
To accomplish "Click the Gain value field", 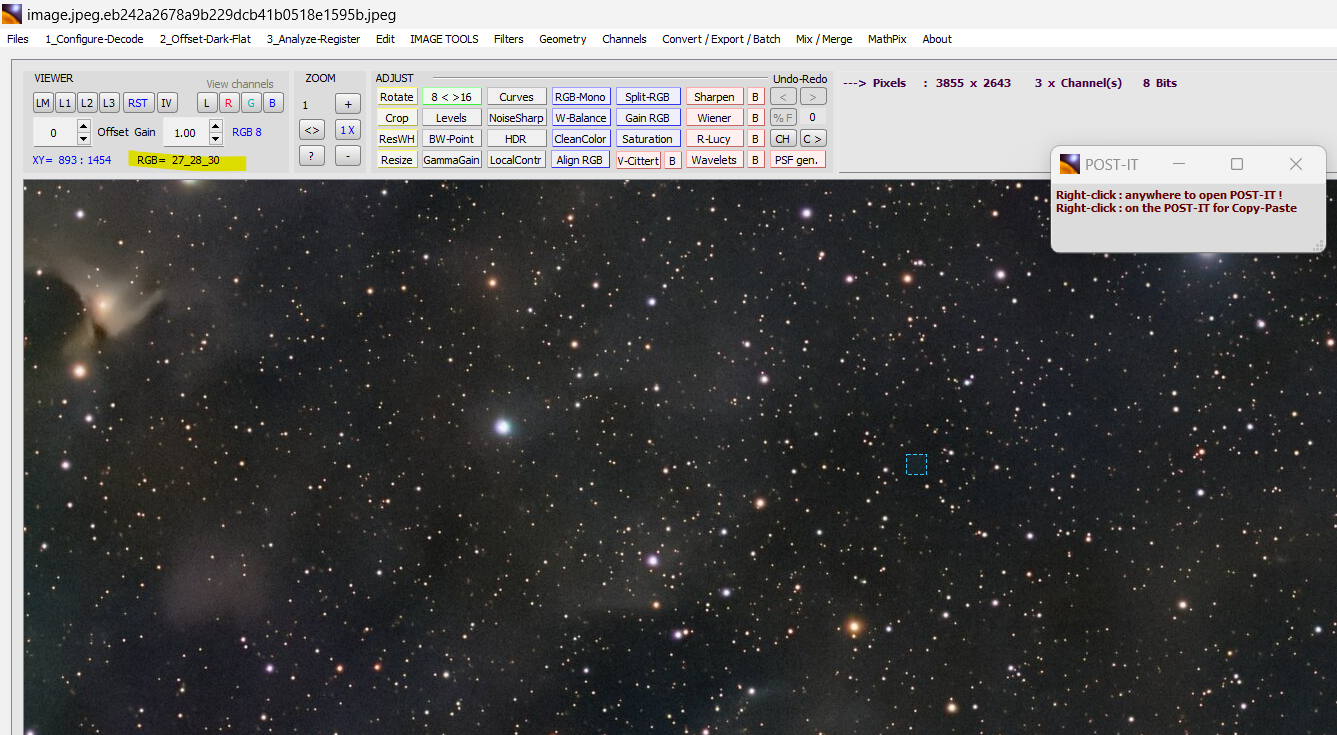I will 185,132.
